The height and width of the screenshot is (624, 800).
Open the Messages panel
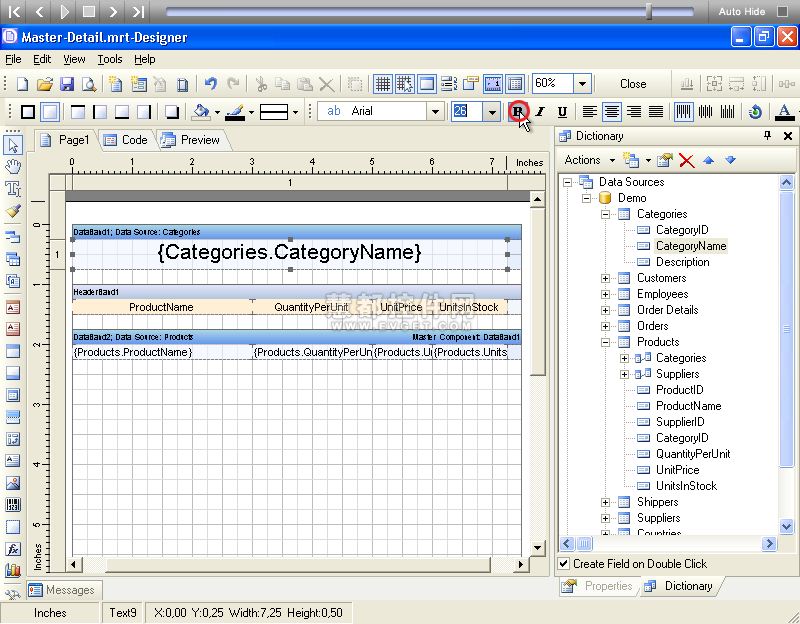pos(63,590)
